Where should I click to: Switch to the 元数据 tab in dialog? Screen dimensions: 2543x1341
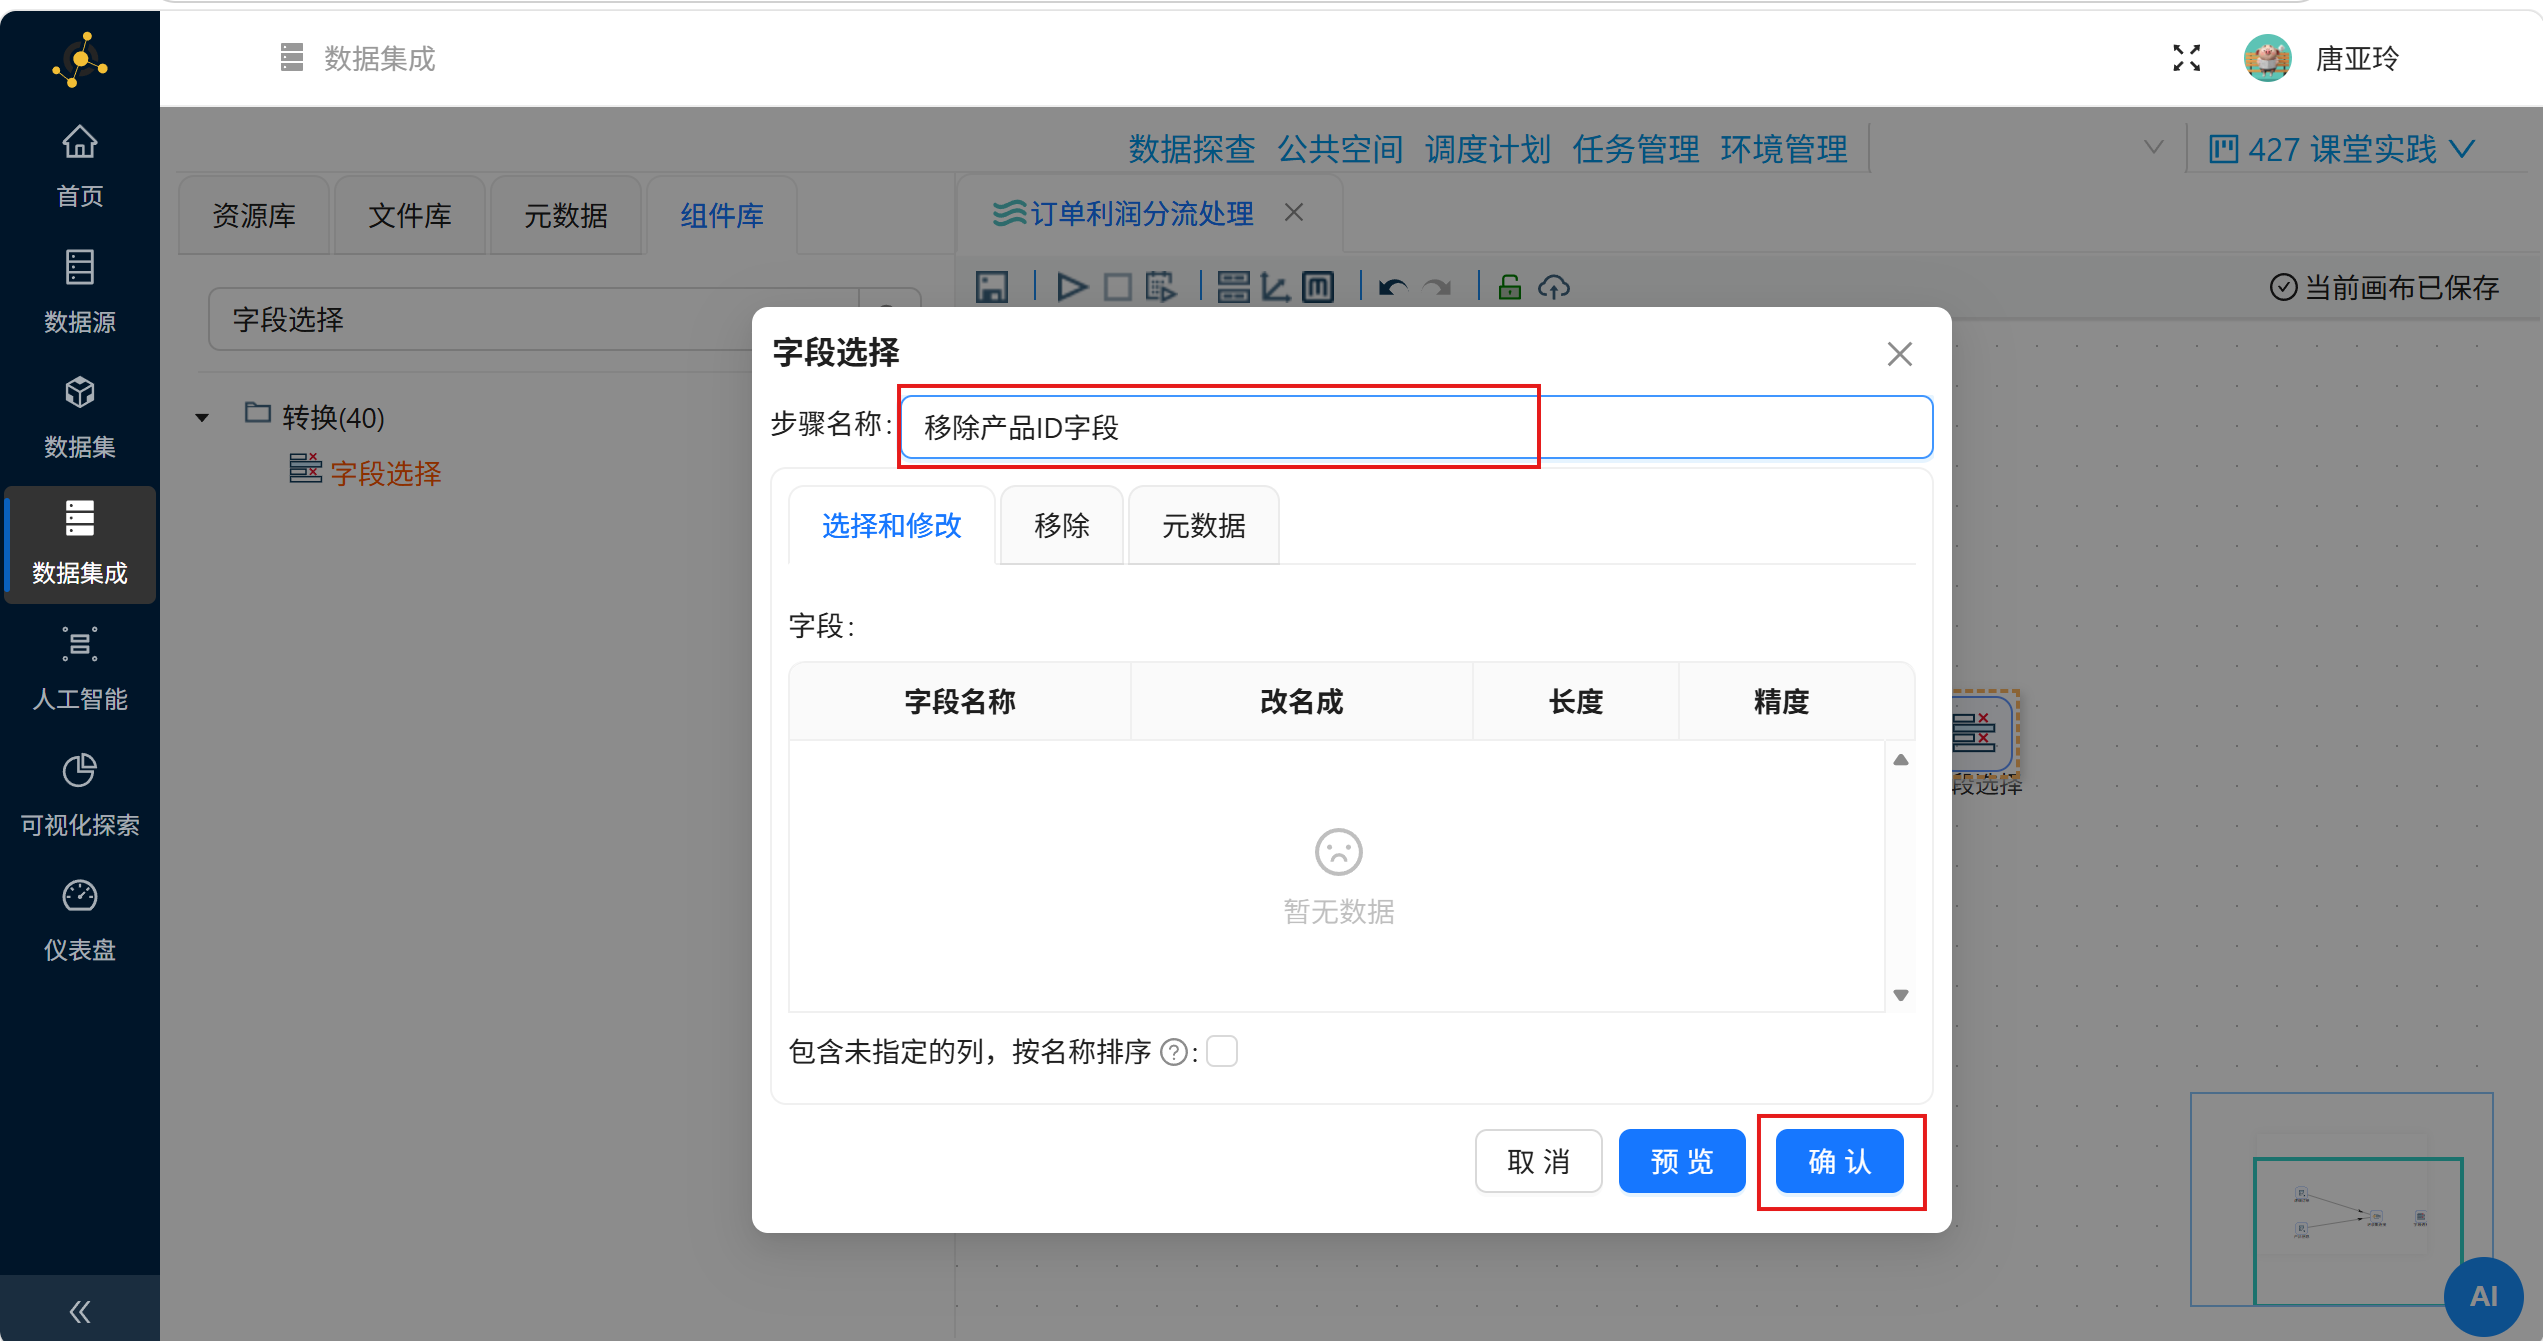1203,526
